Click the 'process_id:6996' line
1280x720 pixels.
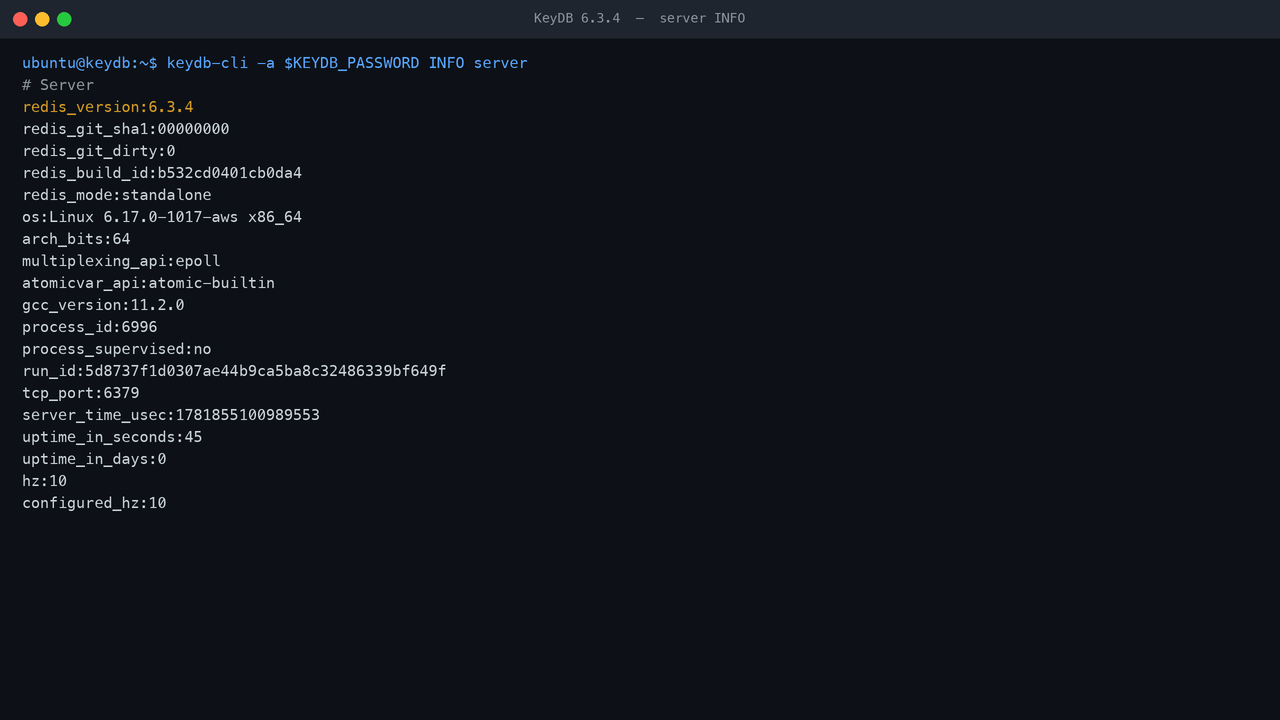[x=90, y=327]
